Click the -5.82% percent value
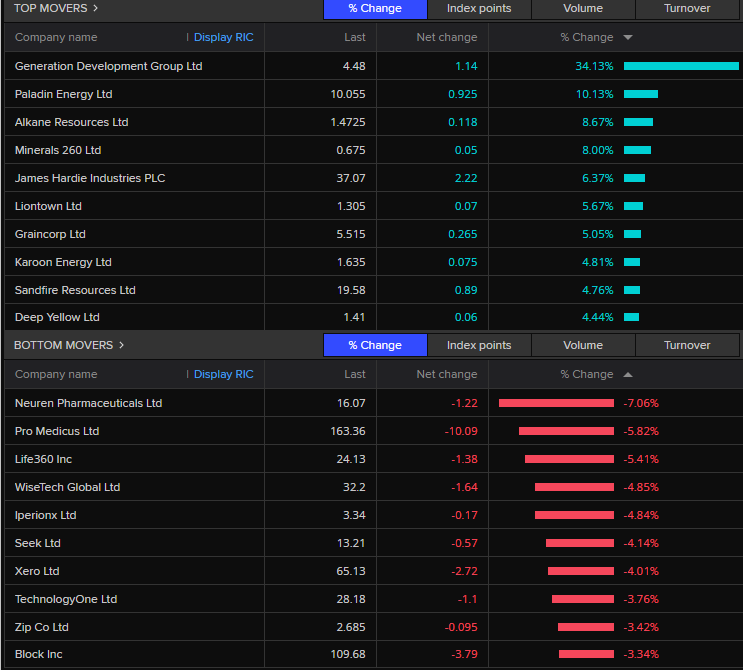Viewport: 743px width, 670px height. [x=641, y=431]
